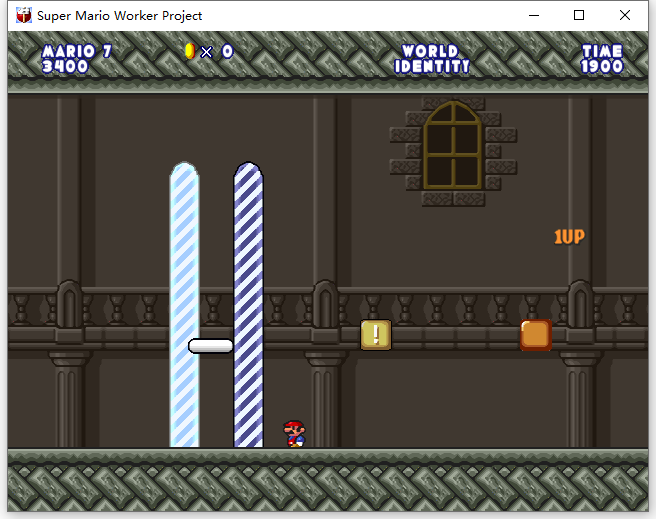Hit the yellow exclamation mark block
Image resolution: width=656 pixels, height=519 pixels.
(x=376, y=335)
